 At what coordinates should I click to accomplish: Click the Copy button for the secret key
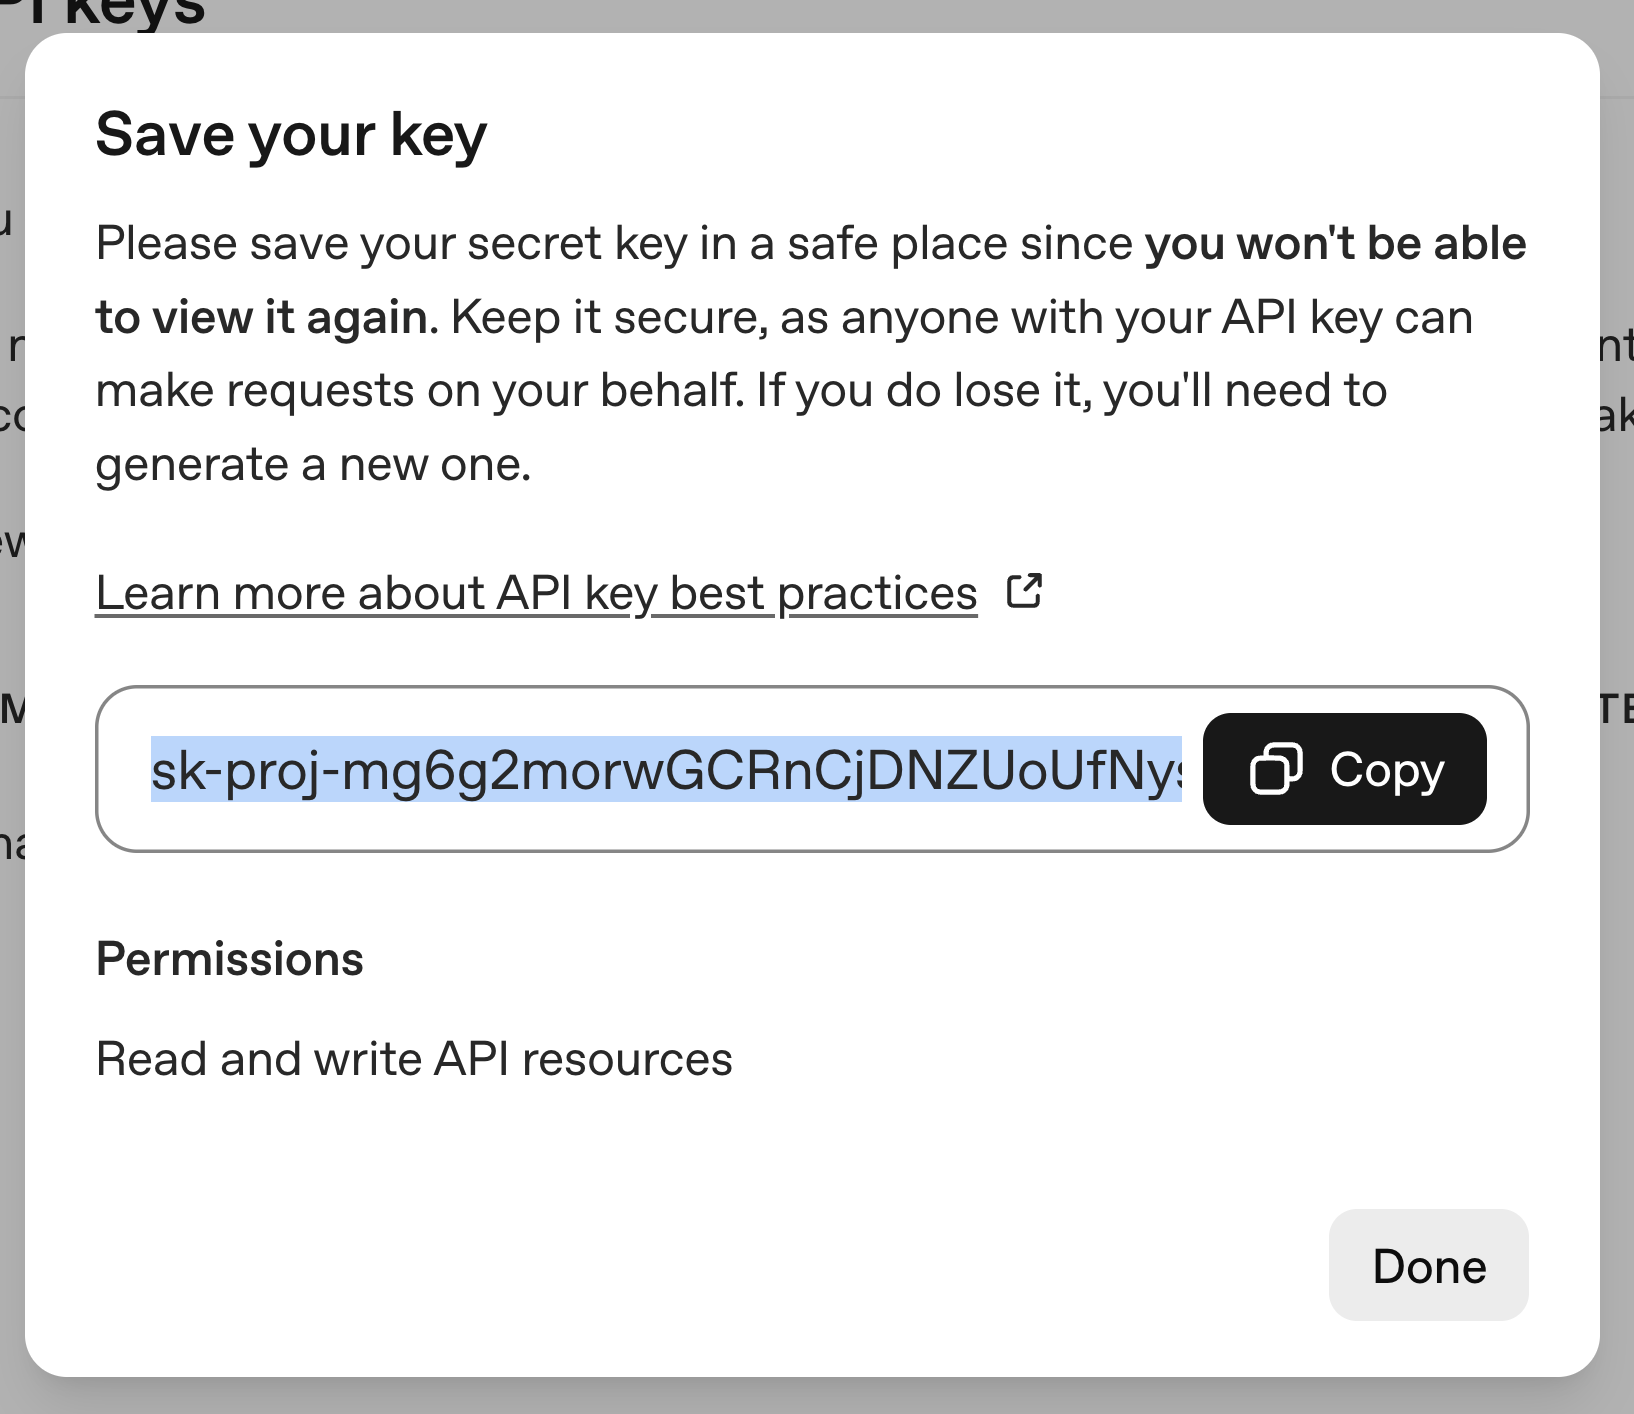[x=1344, y=769]
